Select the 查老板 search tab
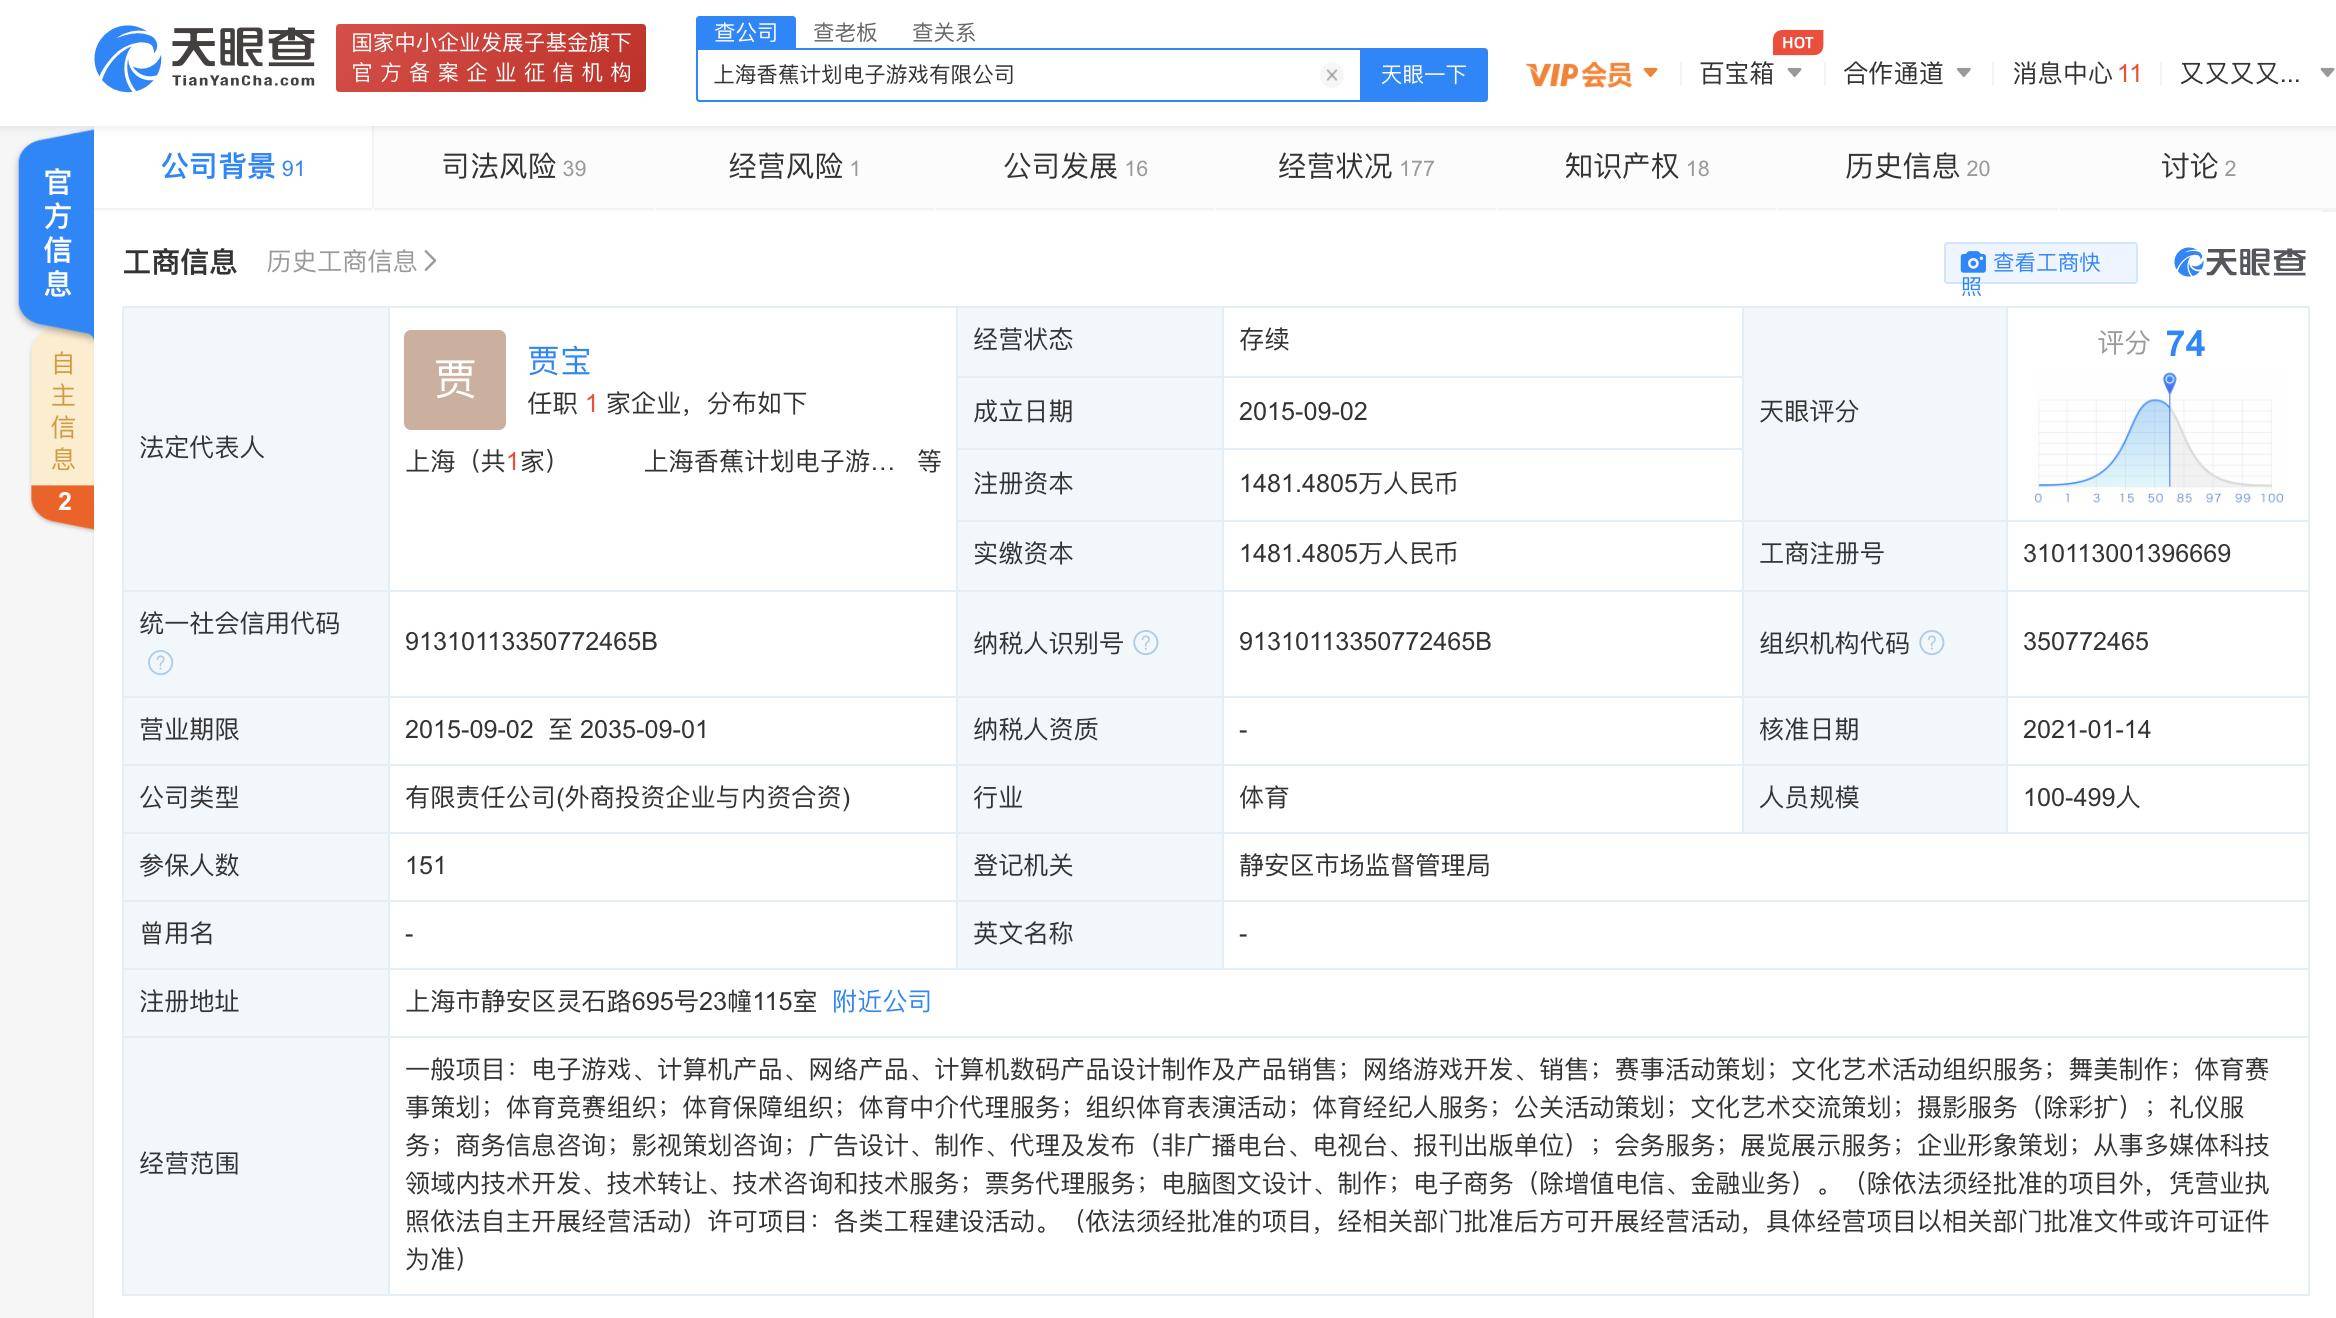The image size is (2336, 1318). [x=845, y=32]
